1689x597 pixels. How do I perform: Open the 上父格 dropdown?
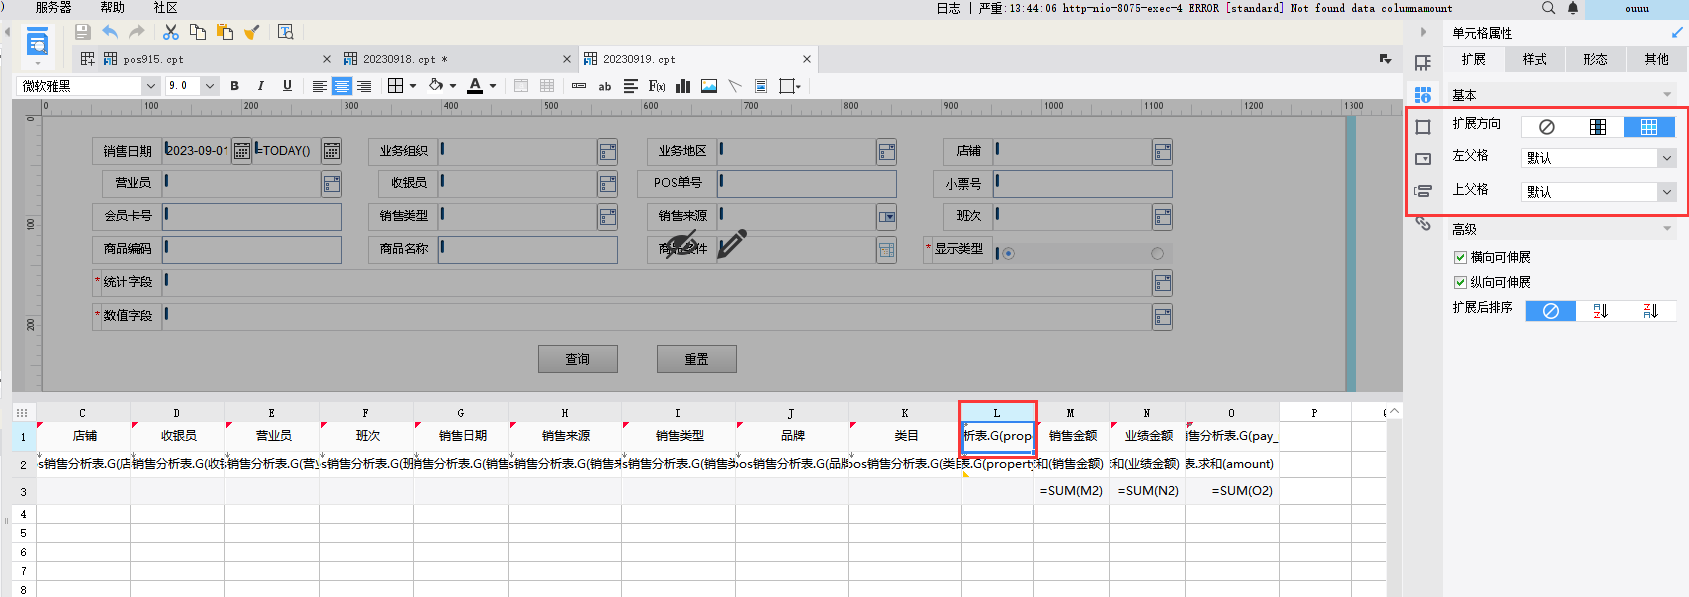1598,192
